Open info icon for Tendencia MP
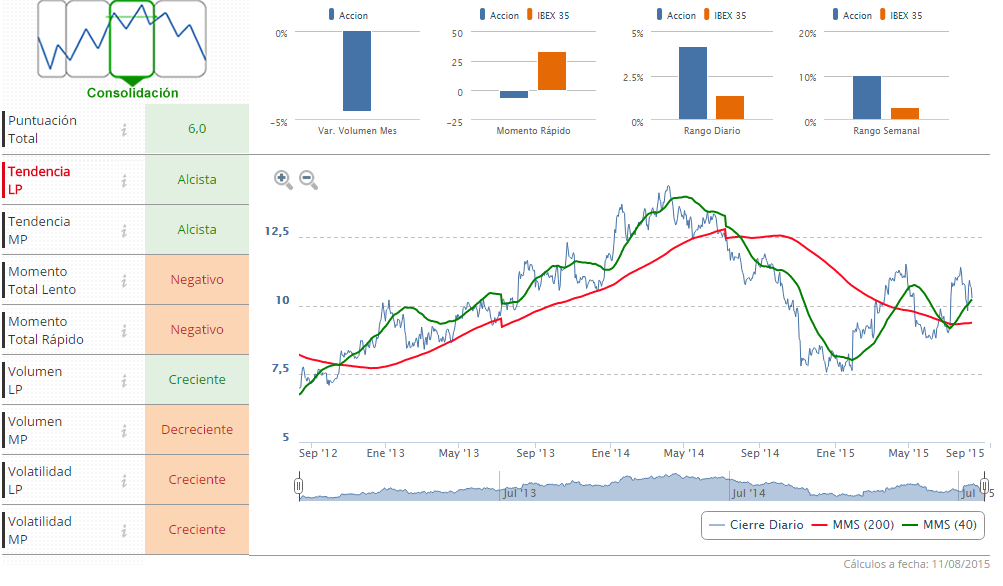 pyautogui.click(x=124, y=230)
